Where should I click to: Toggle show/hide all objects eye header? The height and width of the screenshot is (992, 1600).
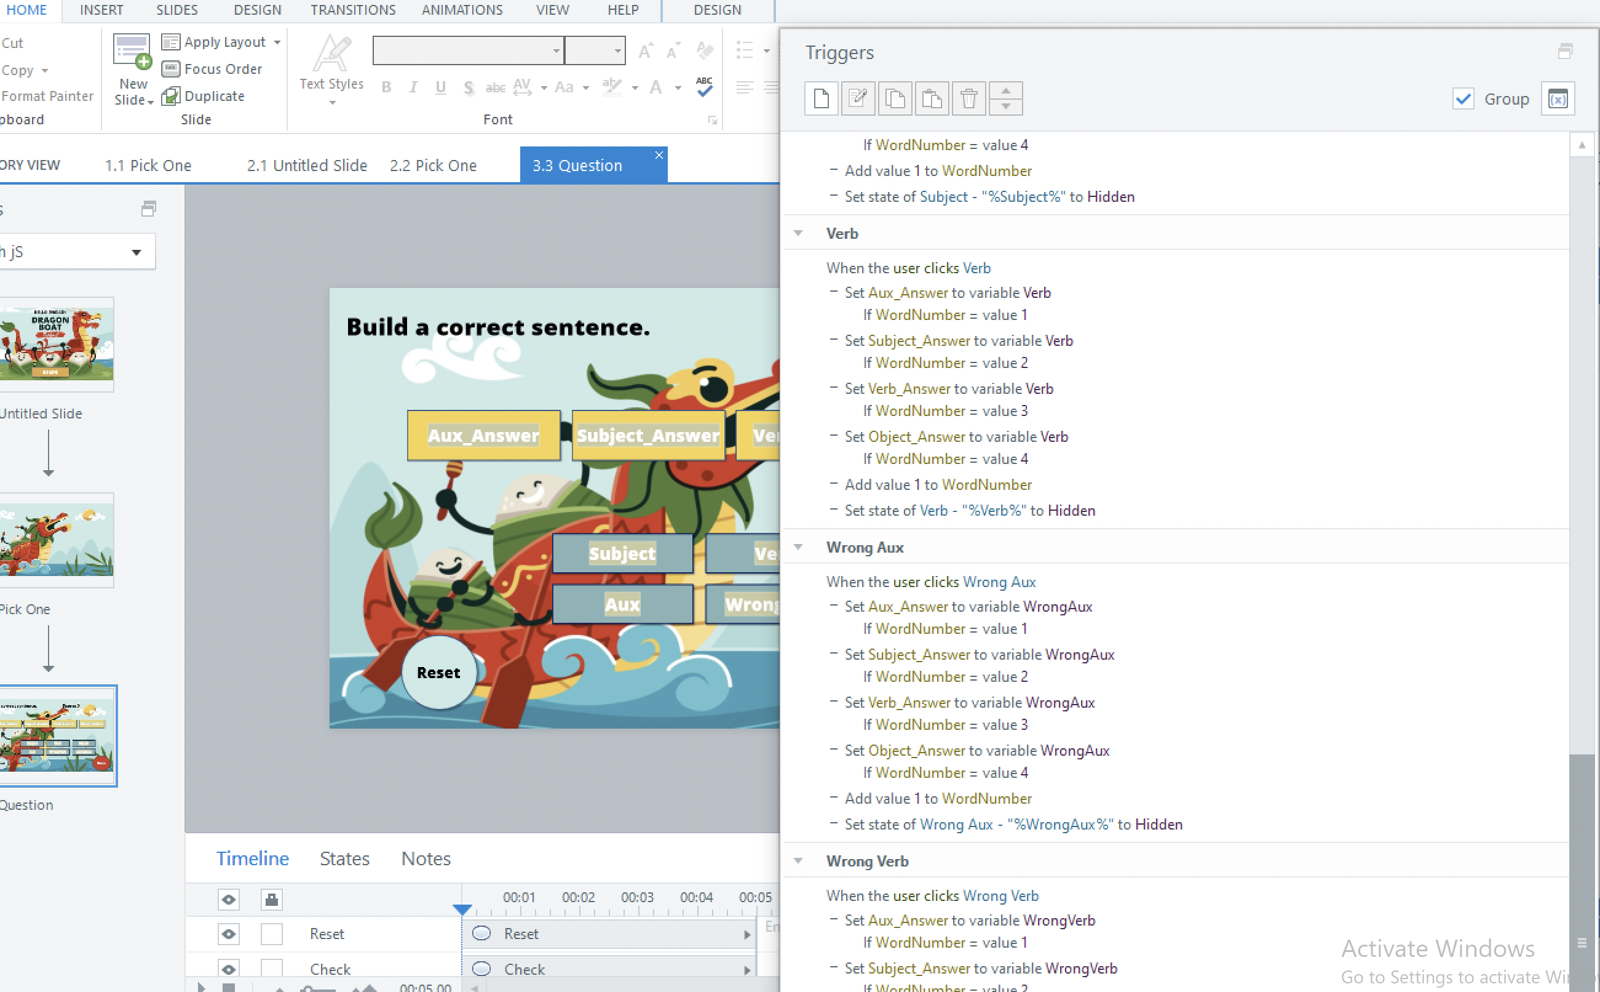229,899
